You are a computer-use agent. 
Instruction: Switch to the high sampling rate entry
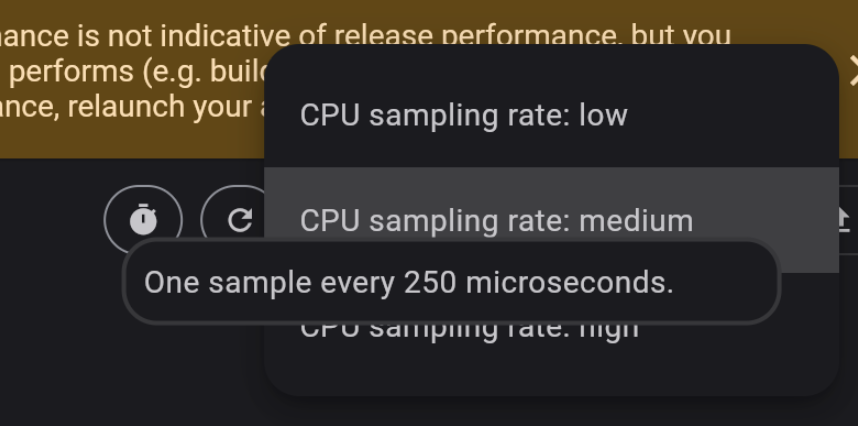pyautogui.click(x=470, y=332)
